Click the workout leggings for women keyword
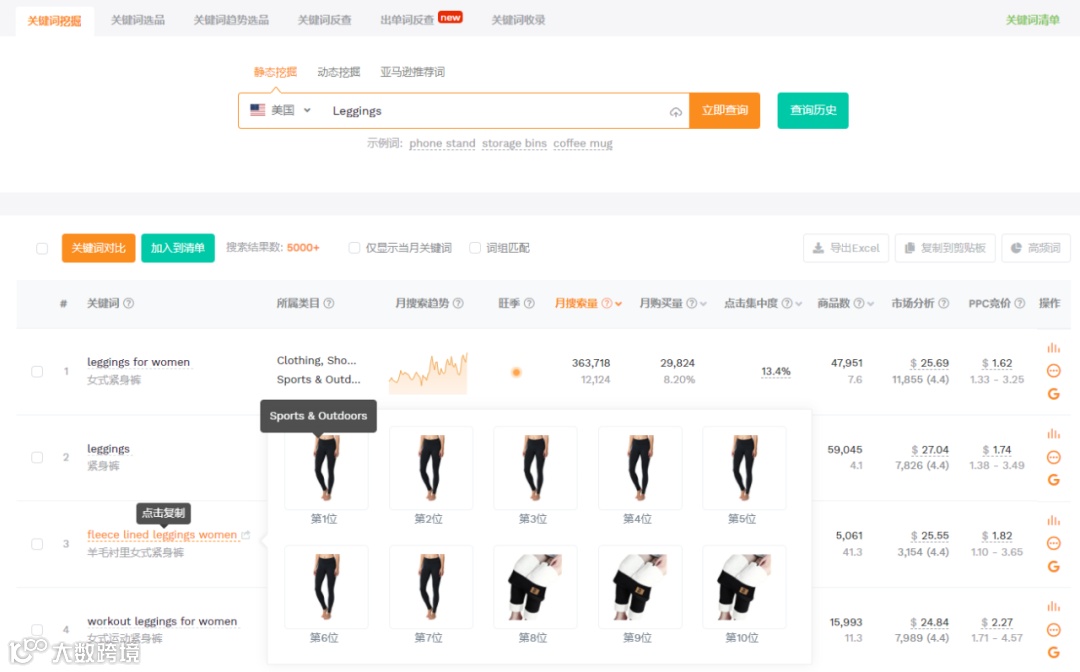Viewport: 1080px width, 672px height. click(162, 621)
